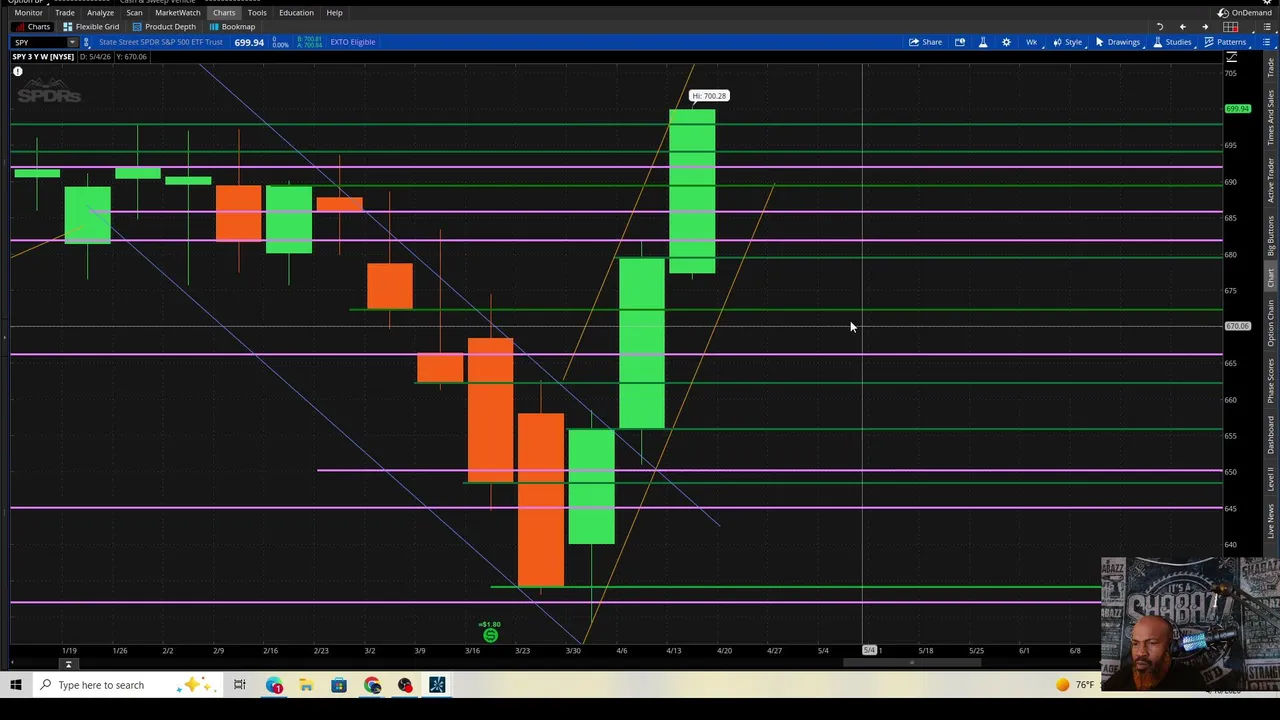Image resolution: width=1280 pixels, height=720 pixels.
Task: Switch to Flexible Grid view
Action: [x=91, y=27]
